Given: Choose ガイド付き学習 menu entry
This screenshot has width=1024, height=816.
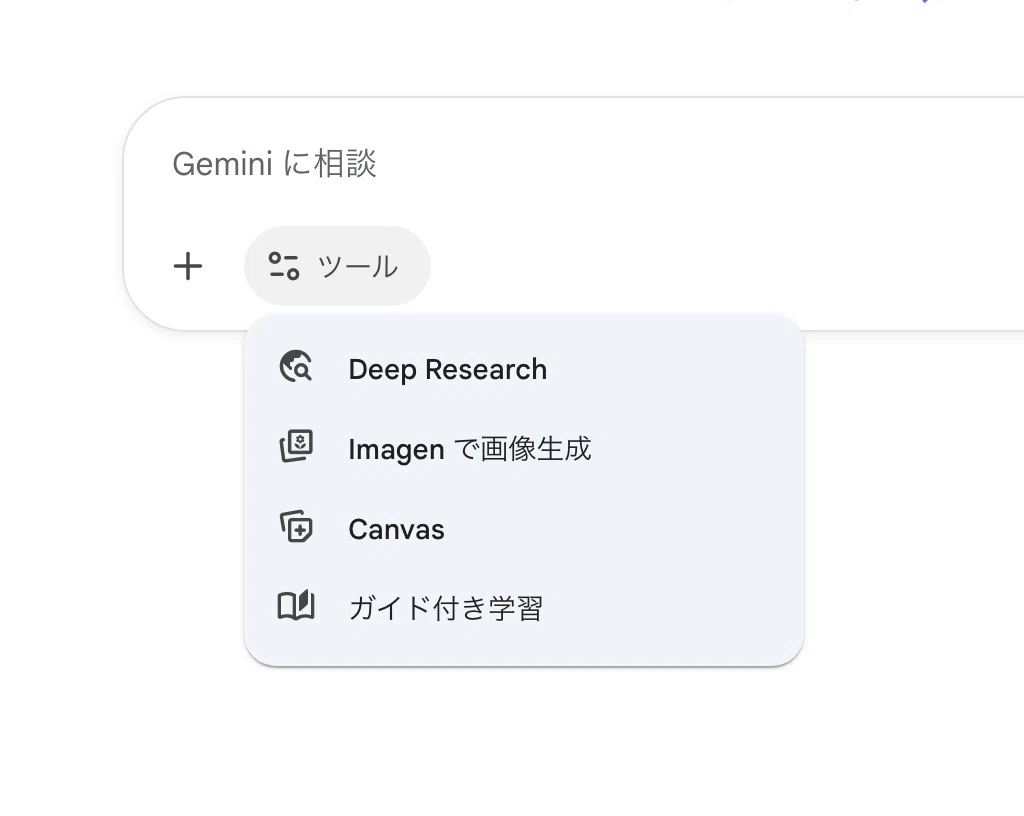Looking at the screenshot, I should (524, 608).
